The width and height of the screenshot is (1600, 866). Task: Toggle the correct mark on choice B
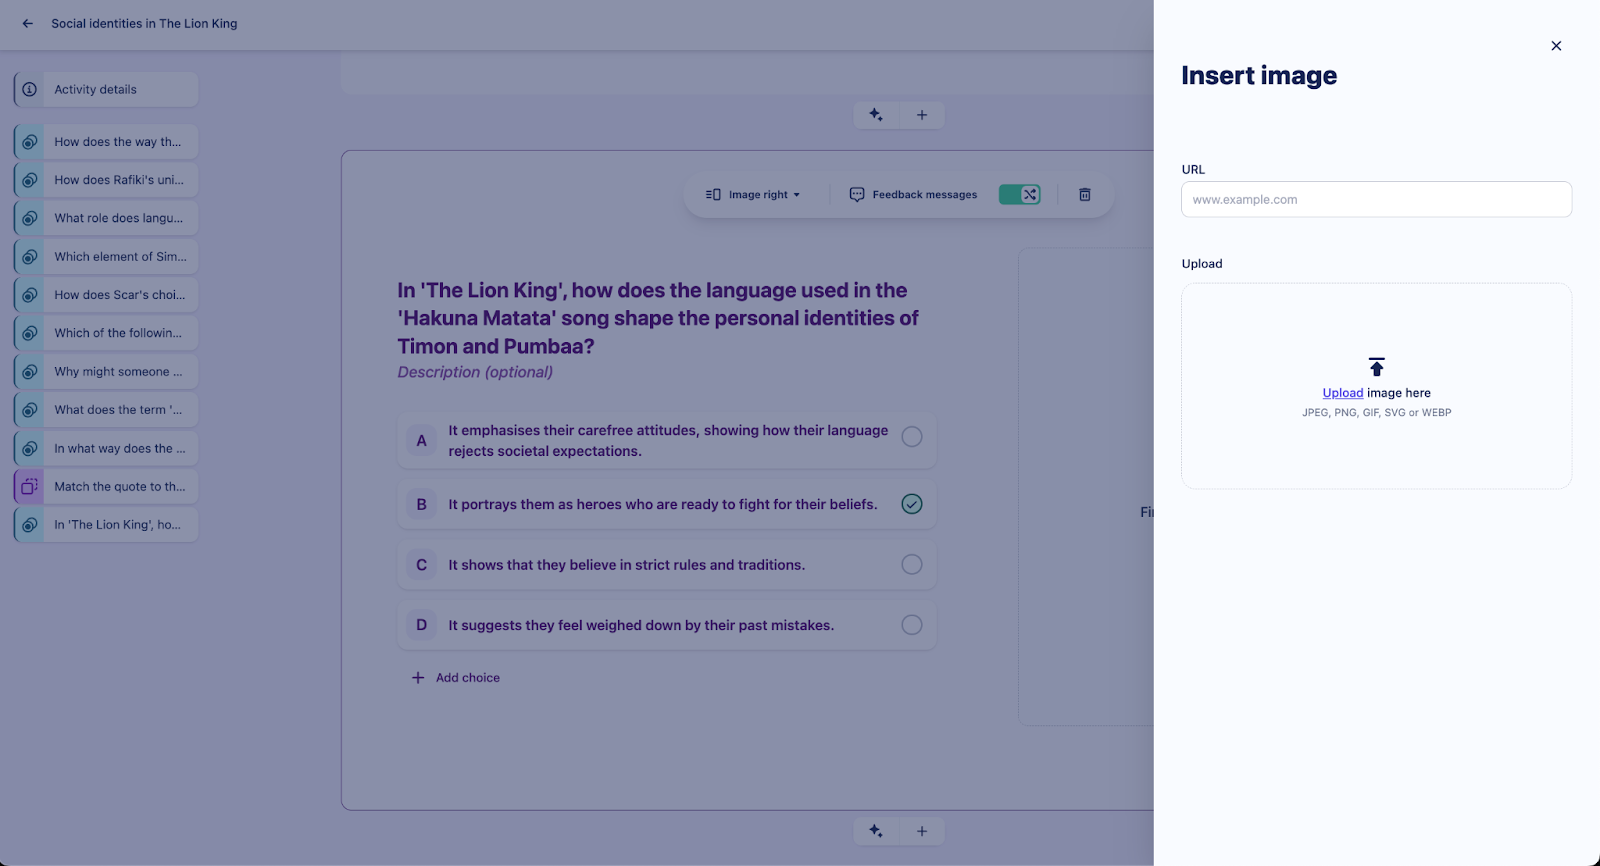pyautogui.click(x=912, y=504)
